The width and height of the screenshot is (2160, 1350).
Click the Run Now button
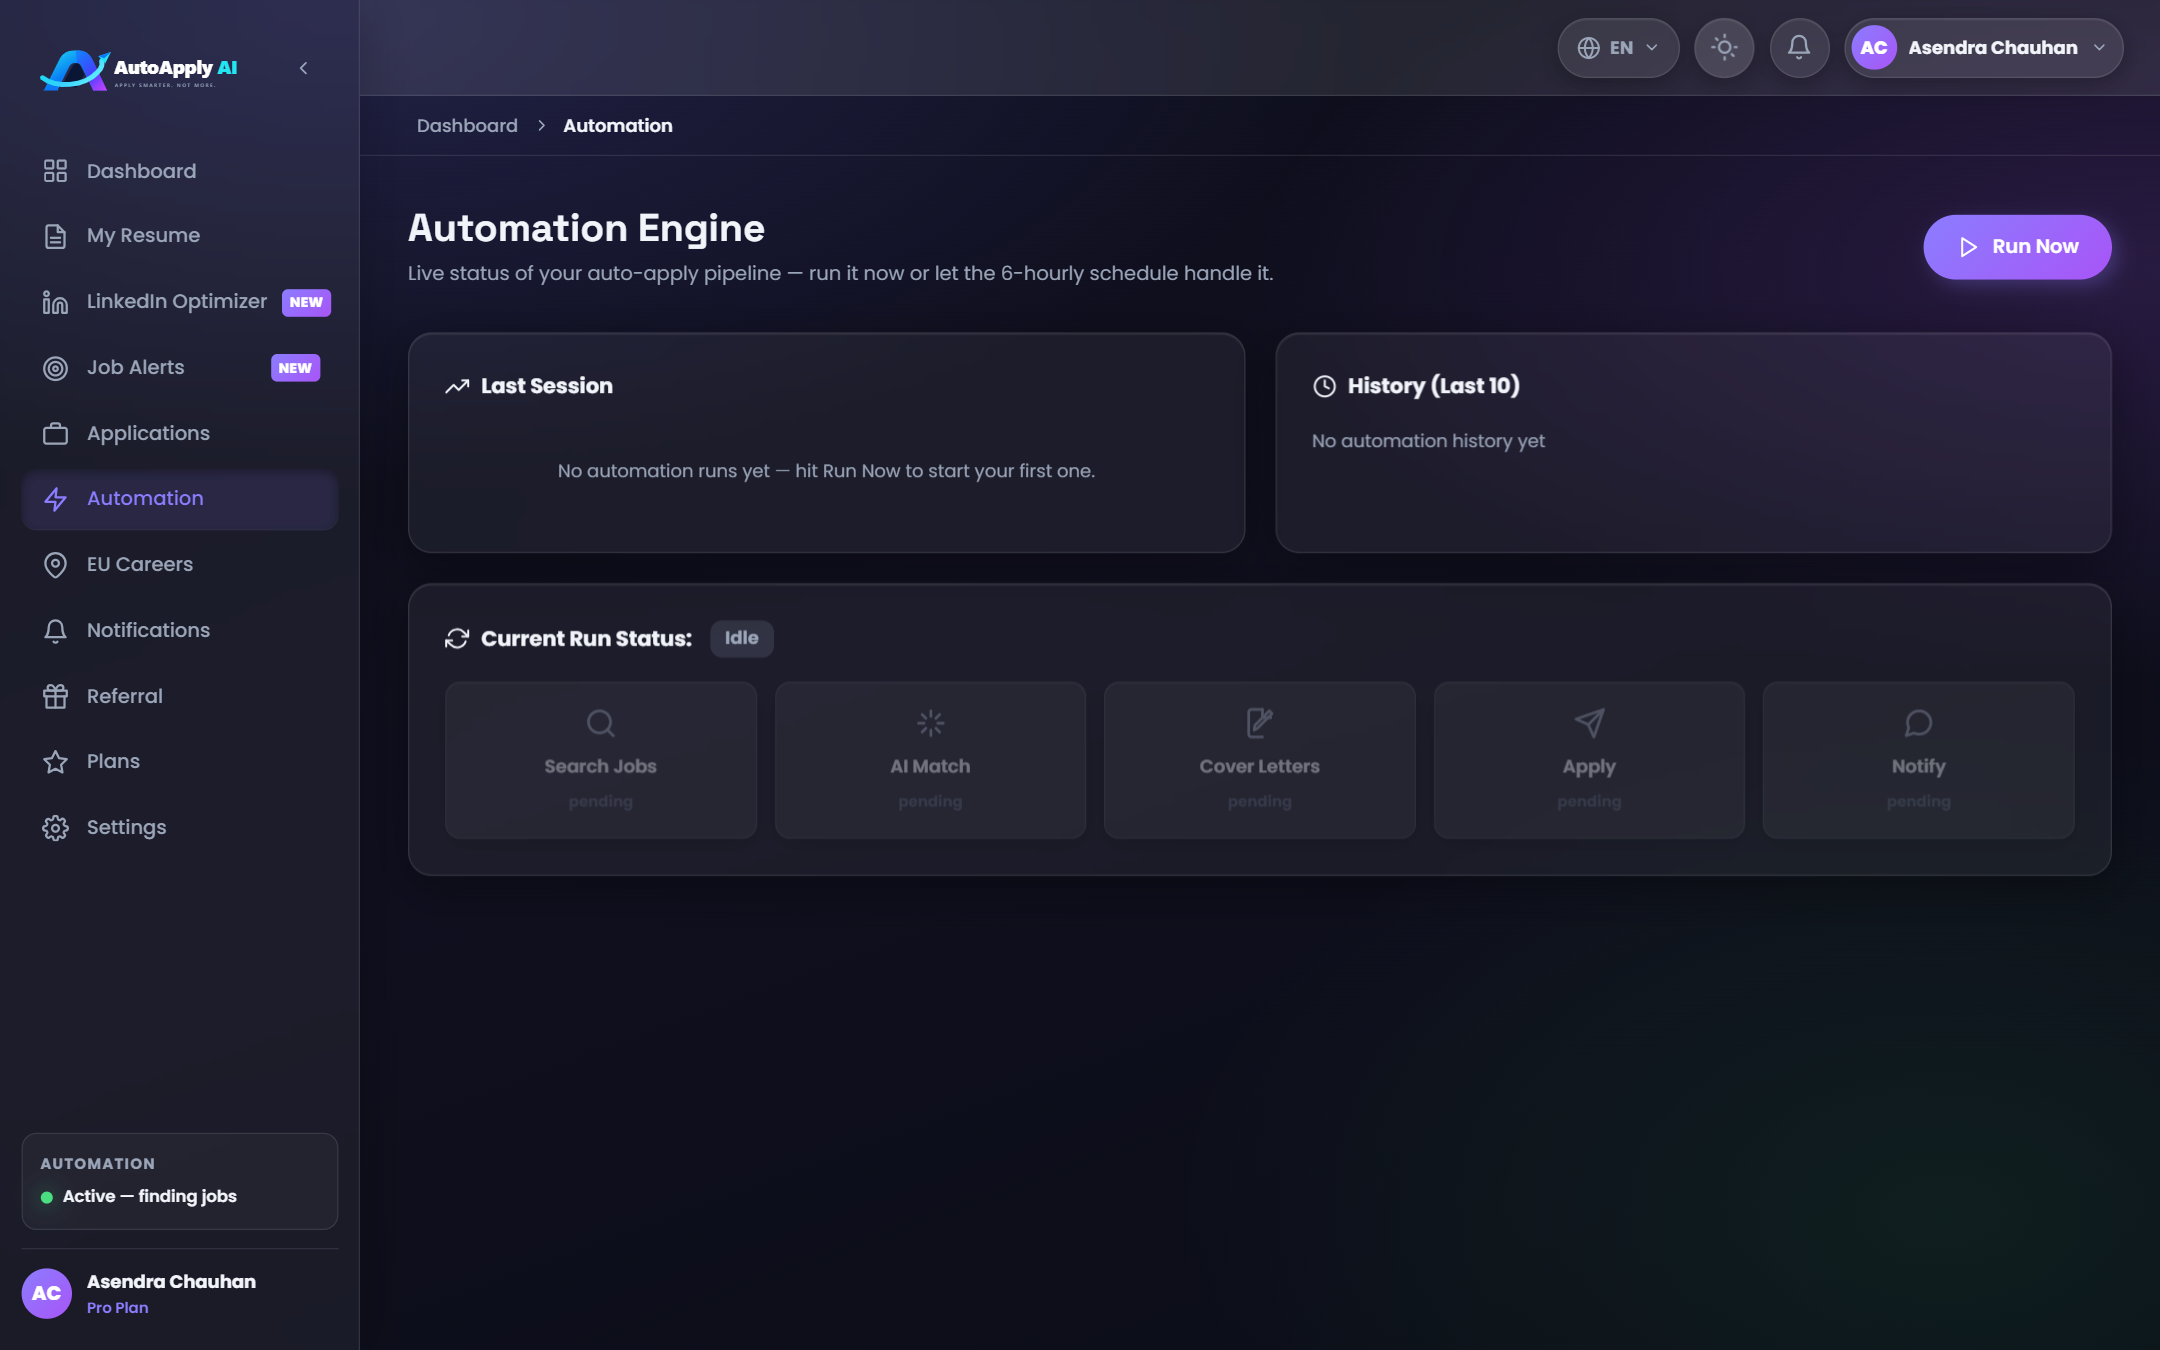tap(2017, 247)
